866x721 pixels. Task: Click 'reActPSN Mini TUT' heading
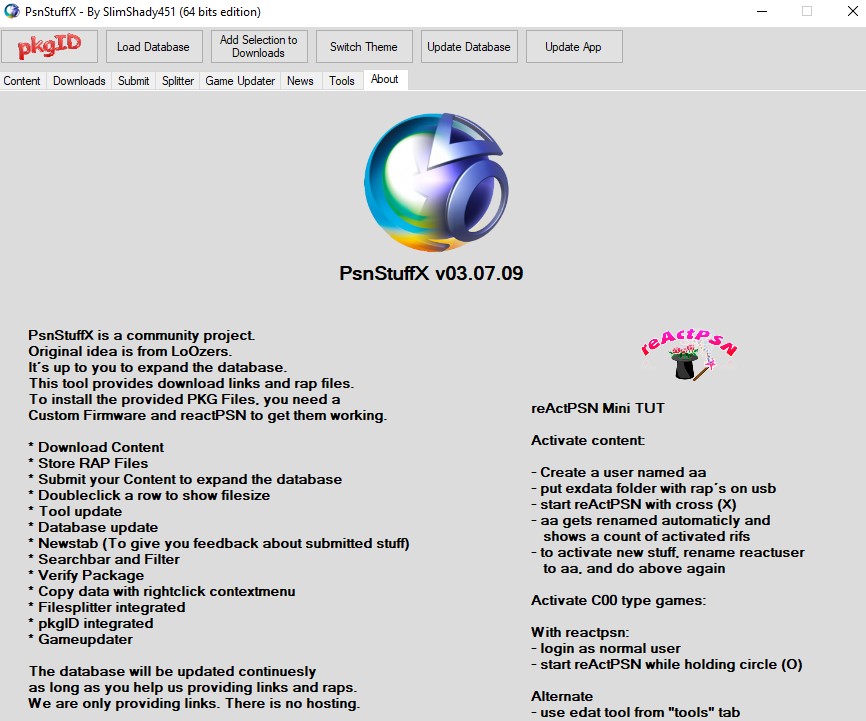click(x=598, y=408)
